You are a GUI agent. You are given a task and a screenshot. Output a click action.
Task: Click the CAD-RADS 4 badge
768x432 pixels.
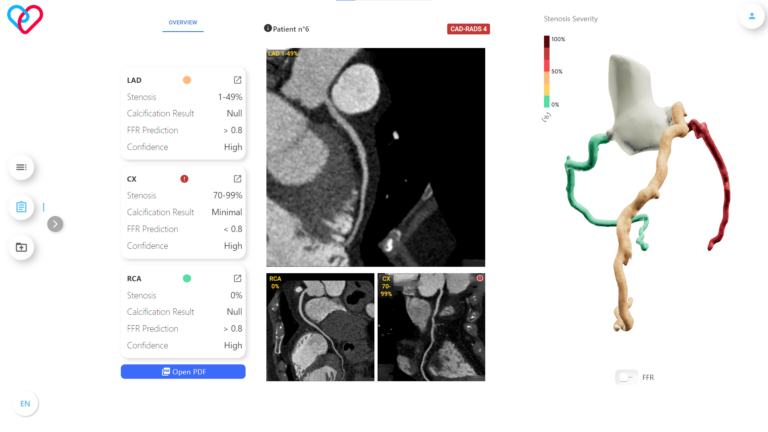pos(468,29)
